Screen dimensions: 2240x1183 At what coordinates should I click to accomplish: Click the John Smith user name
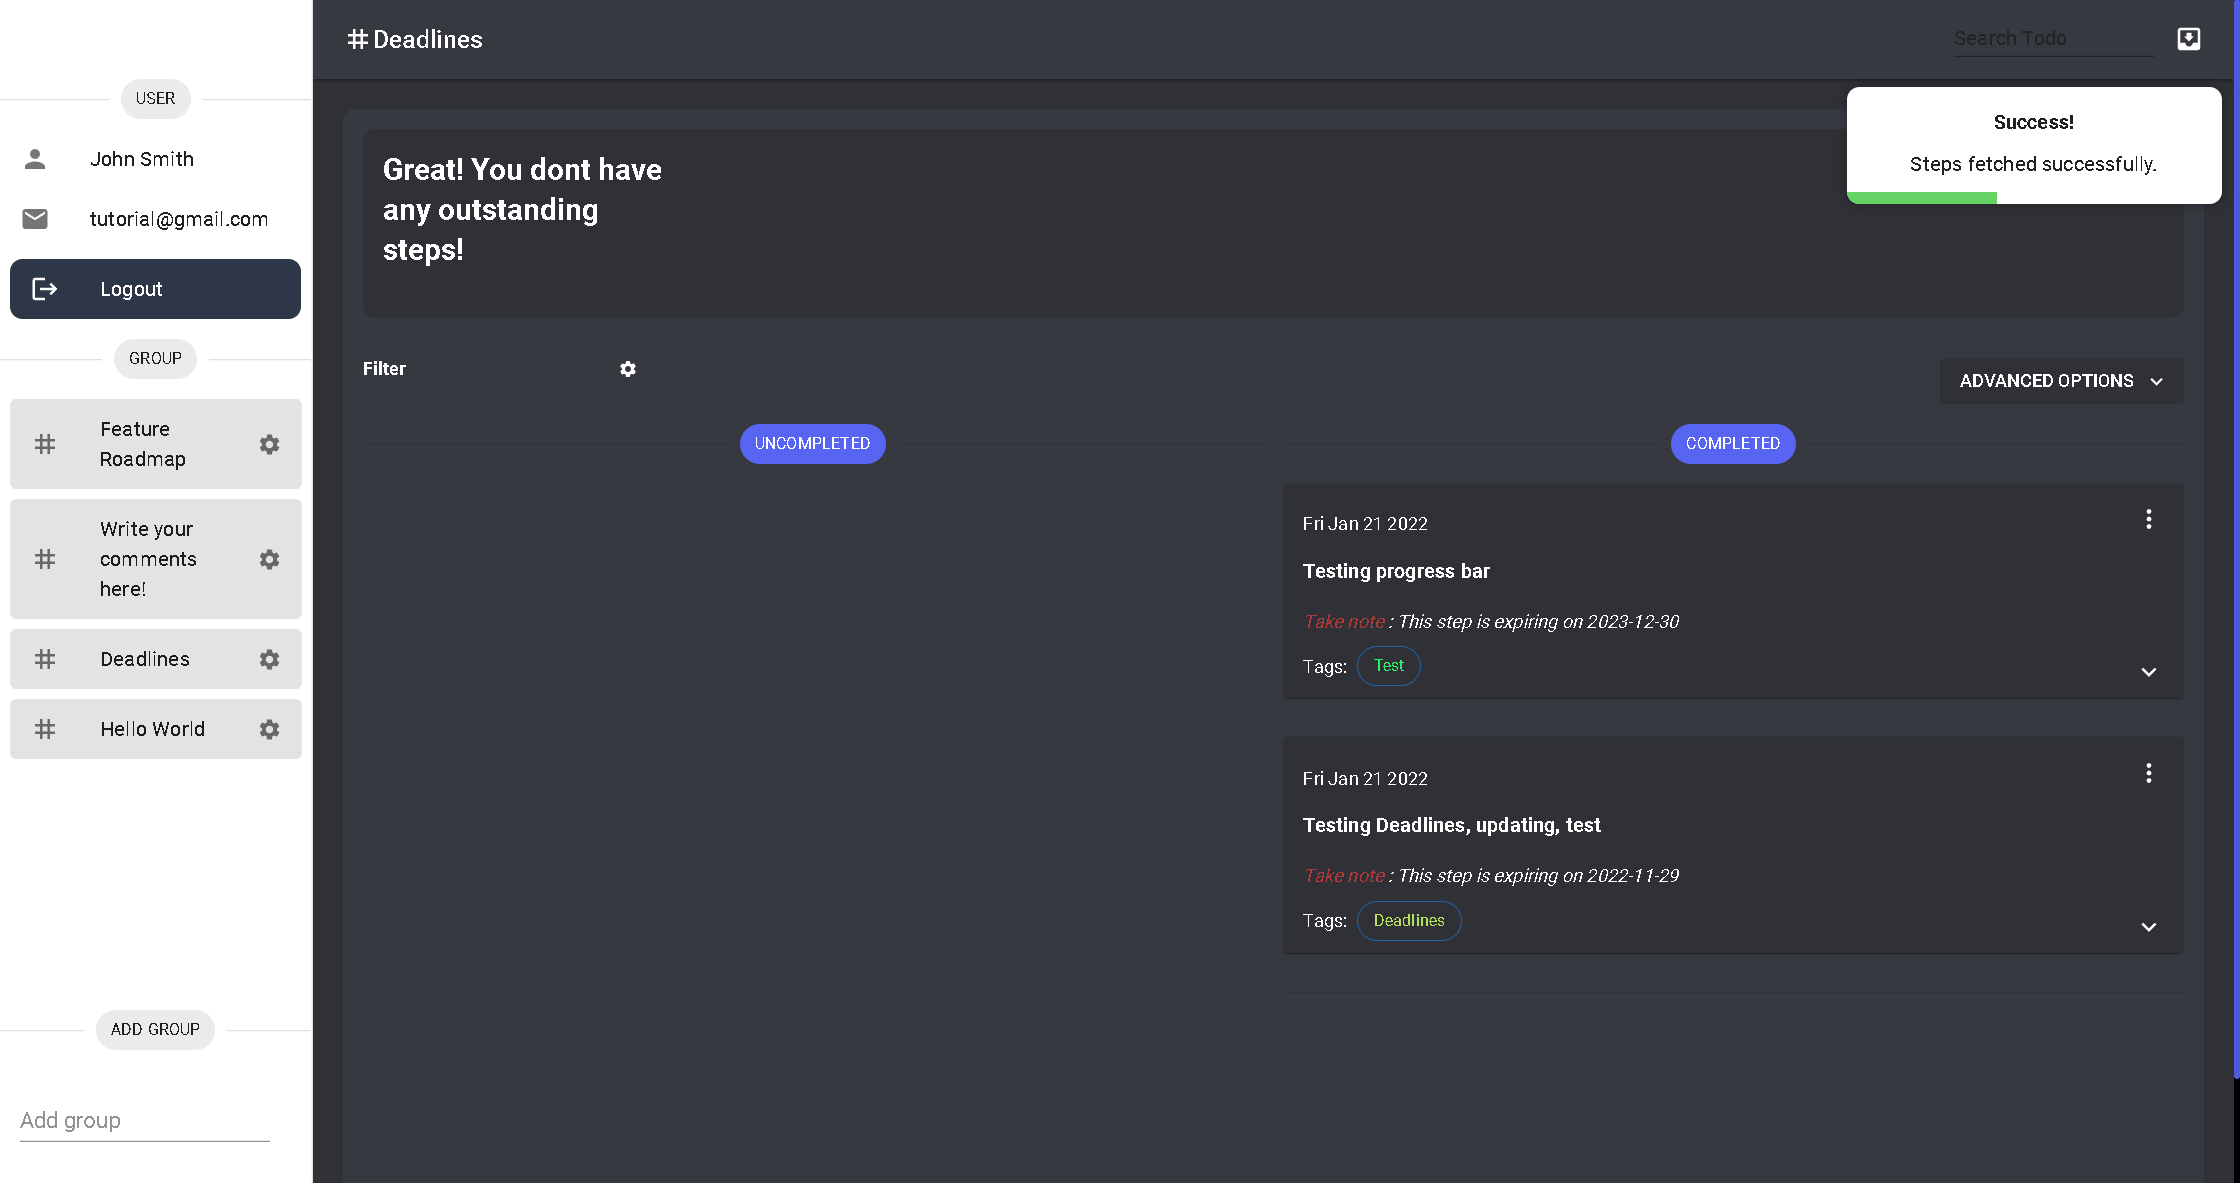[x=142, y=159]
